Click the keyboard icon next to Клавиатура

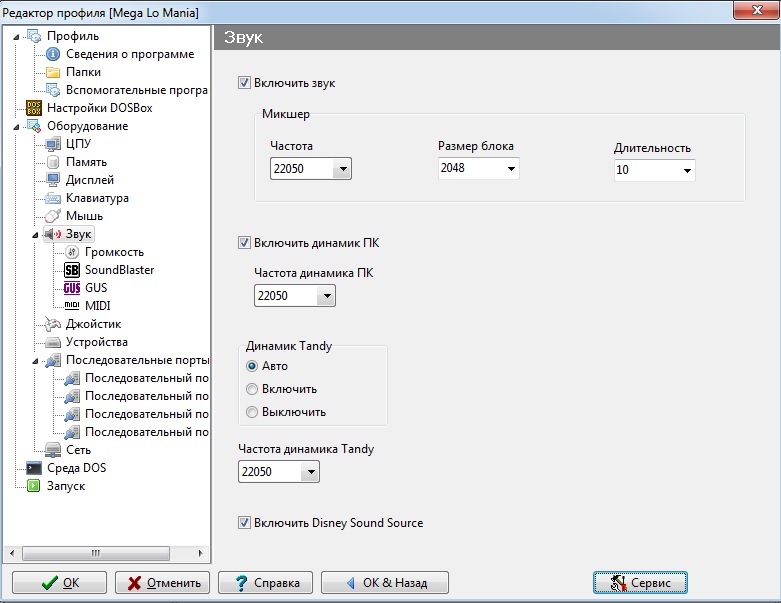pyautogui.click(x=53, y=198)
